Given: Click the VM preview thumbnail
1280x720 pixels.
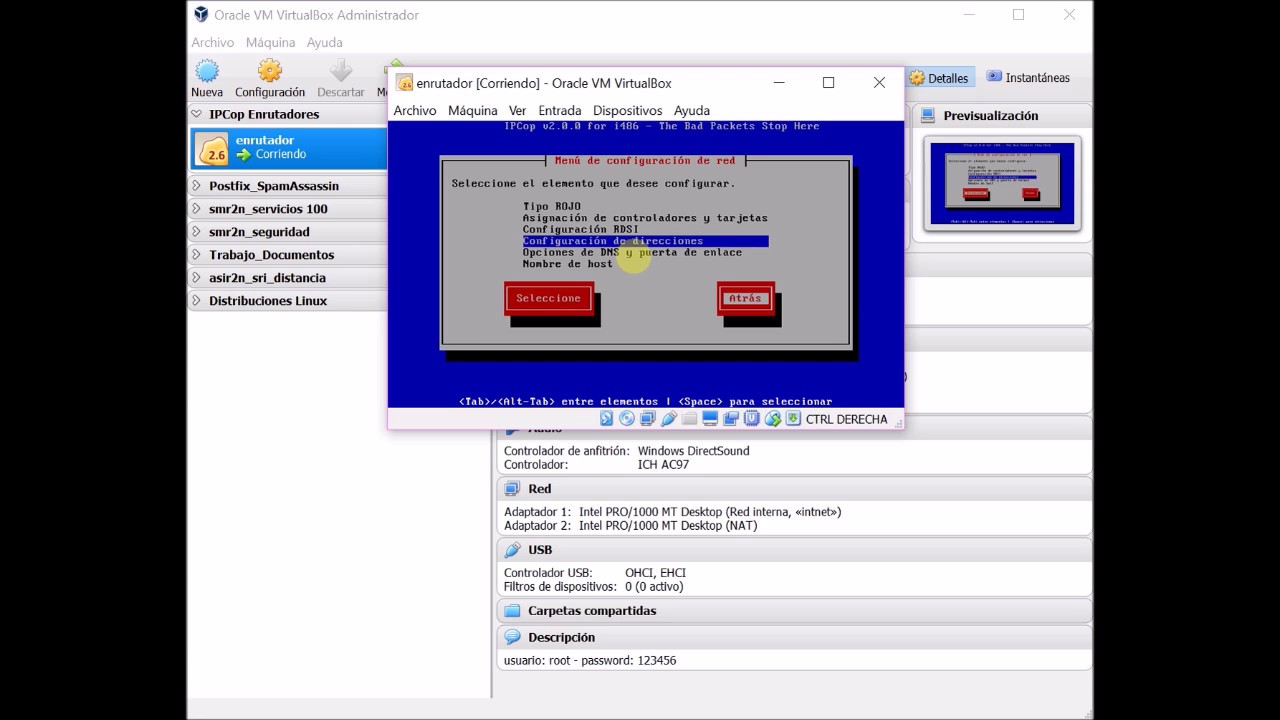Looking at the screenshot, I should (1002, 183).
